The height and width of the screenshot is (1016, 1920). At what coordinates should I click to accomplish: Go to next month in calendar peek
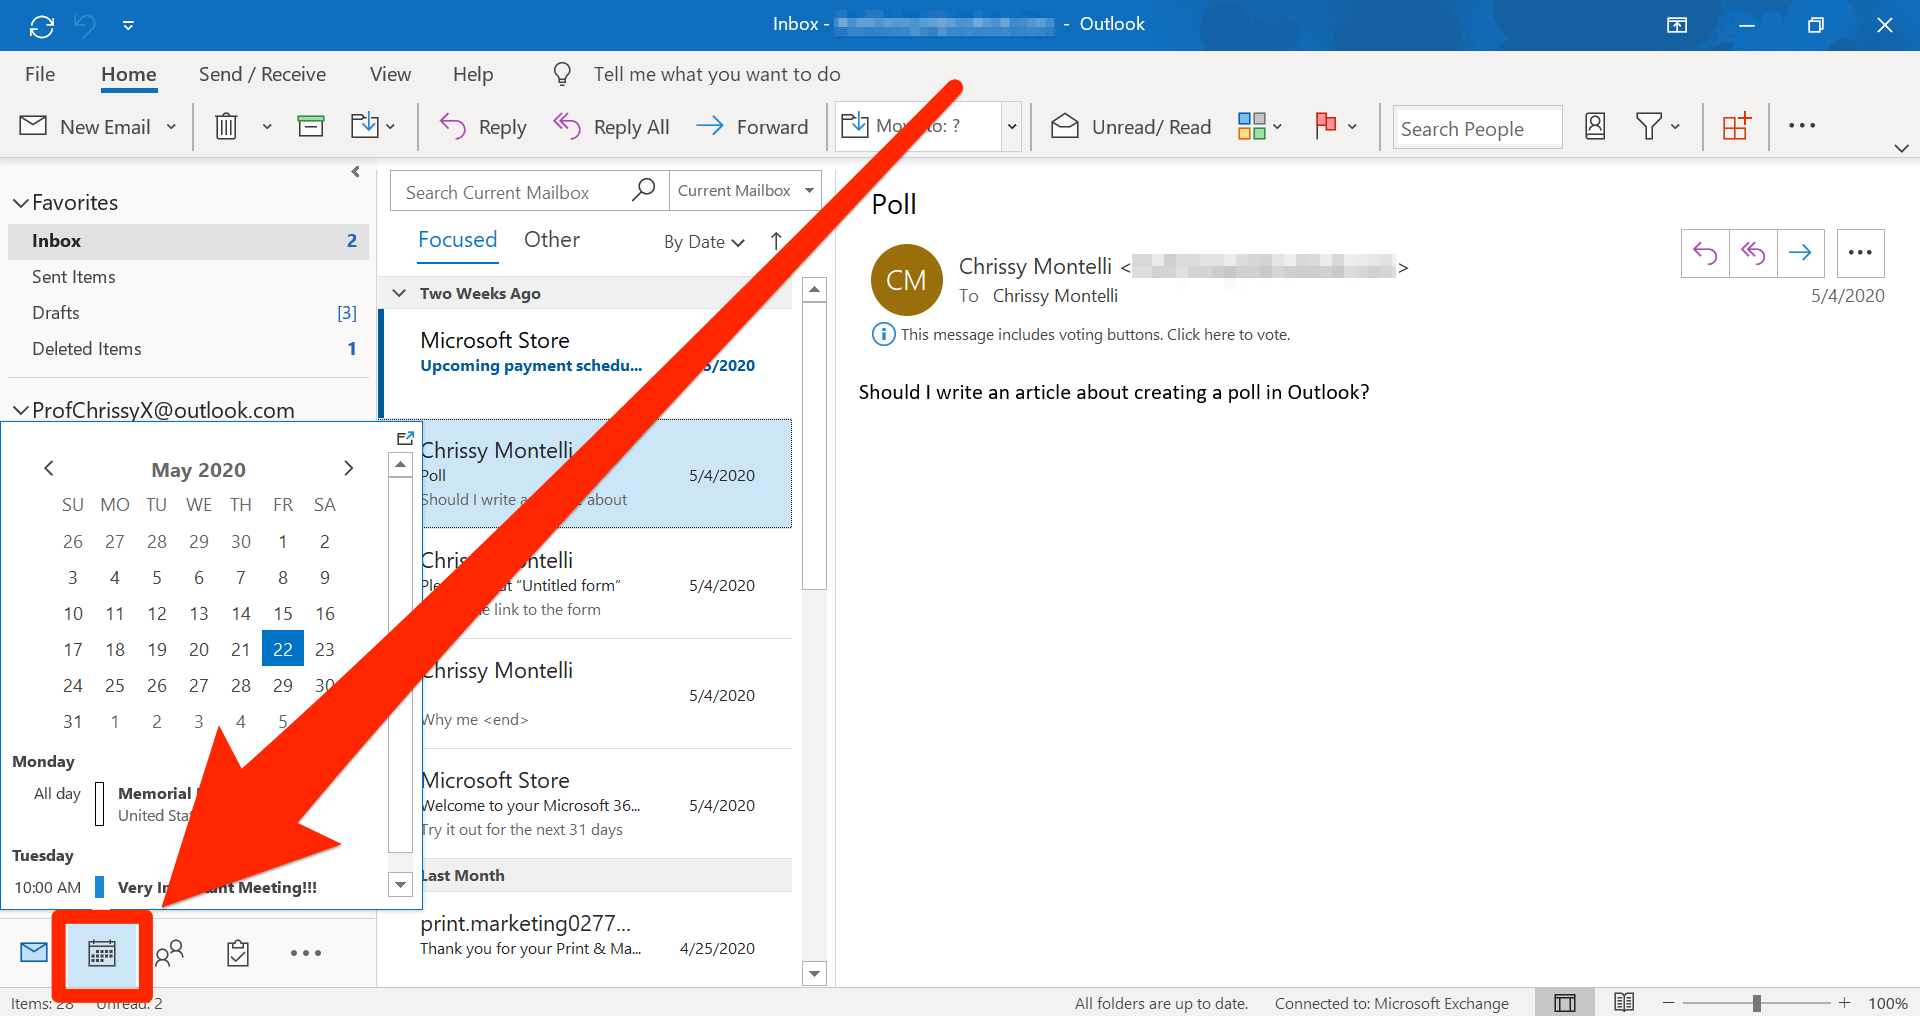348,468
